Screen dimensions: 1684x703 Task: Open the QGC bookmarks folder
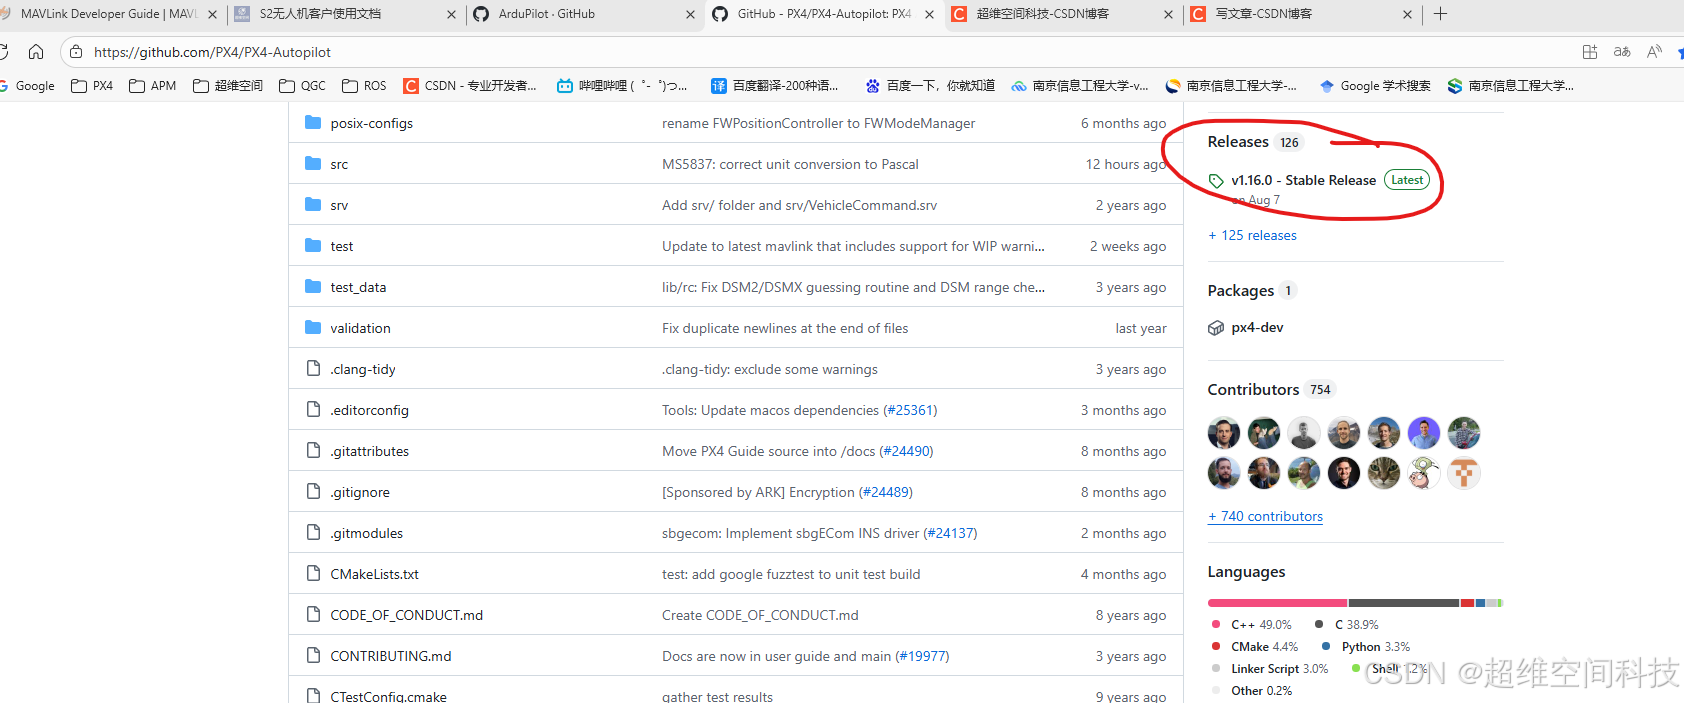click(302, 86)
